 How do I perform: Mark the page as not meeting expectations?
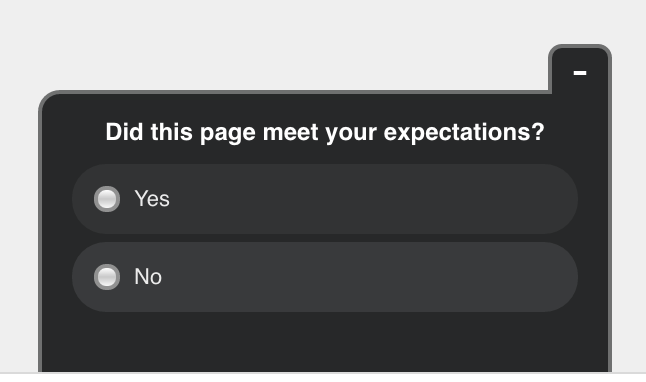click(x=107, y=277)
